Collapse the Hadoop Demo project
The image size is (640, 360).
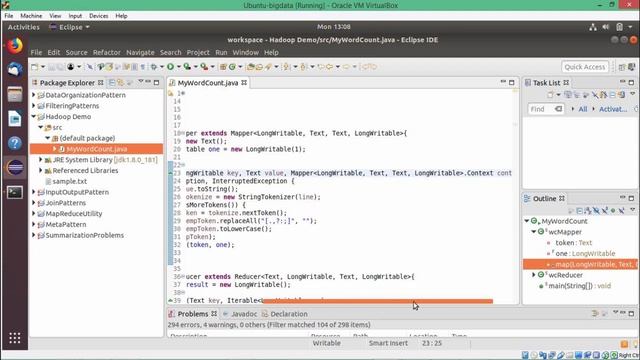(x=34, y=116)
